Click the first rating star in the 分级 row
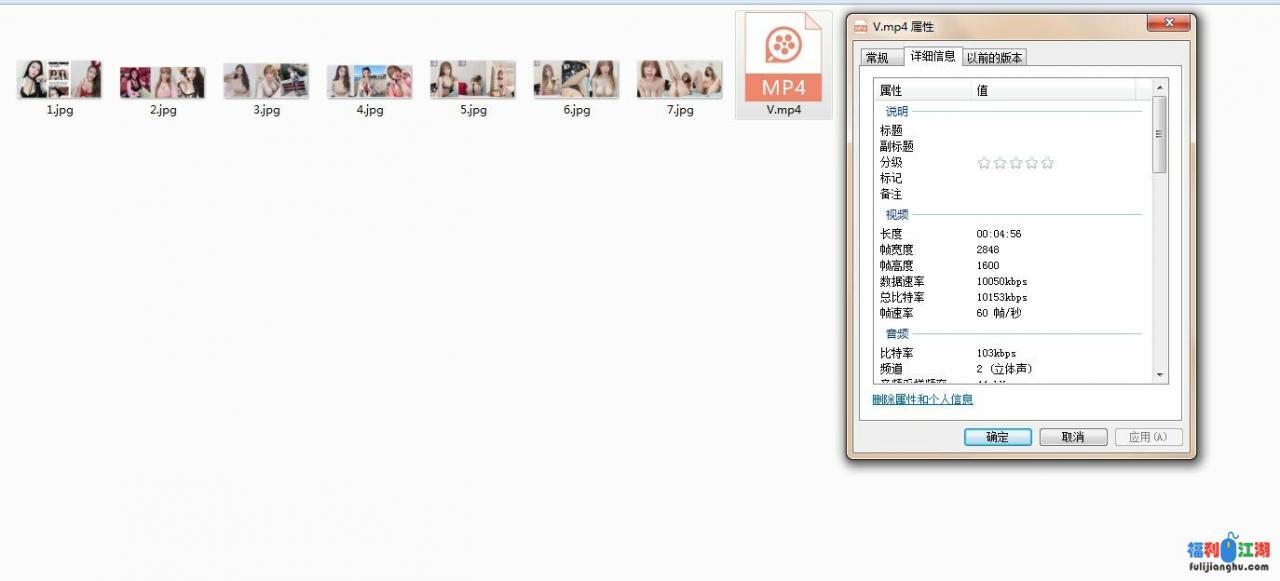The height and width of the screenshot is (581, 1280). [984, 162]
